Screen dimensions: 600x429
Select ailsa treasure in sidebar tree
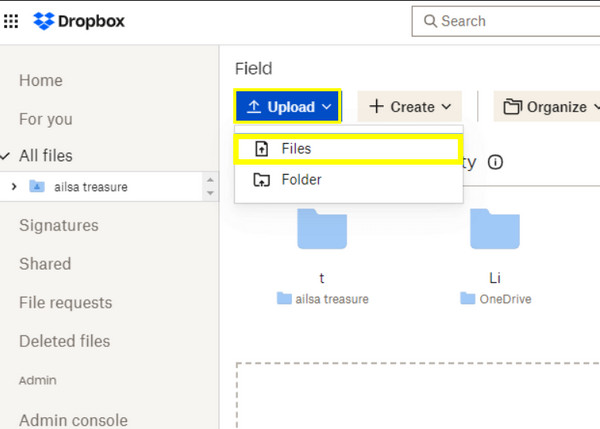pos(91,187)
